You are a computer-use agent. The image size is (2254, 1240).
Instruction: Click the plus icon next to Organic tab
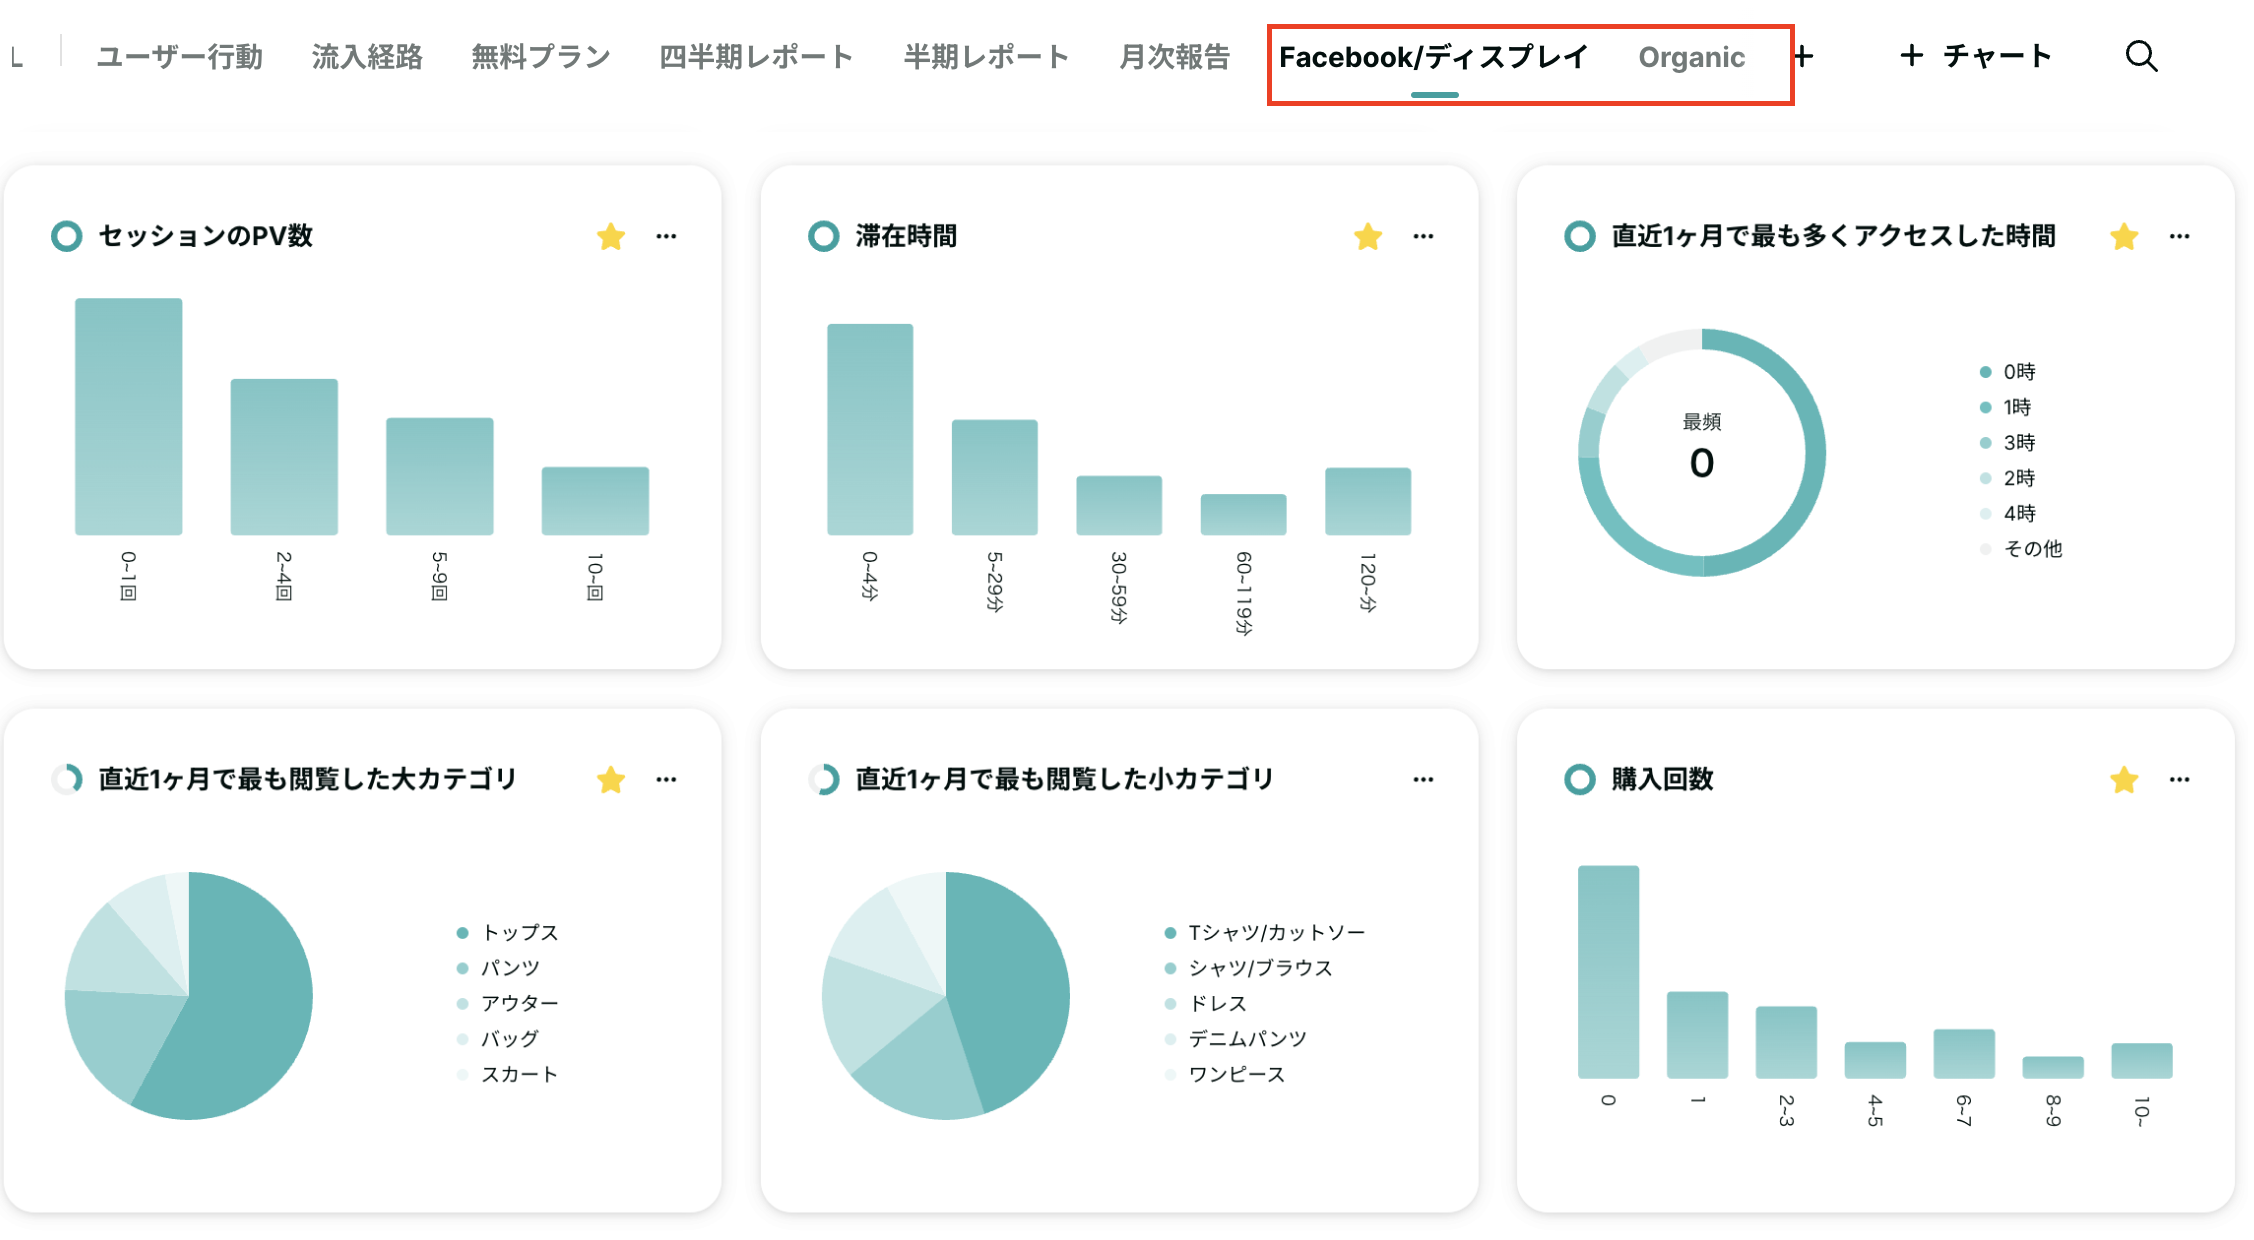click(1804, 56)
